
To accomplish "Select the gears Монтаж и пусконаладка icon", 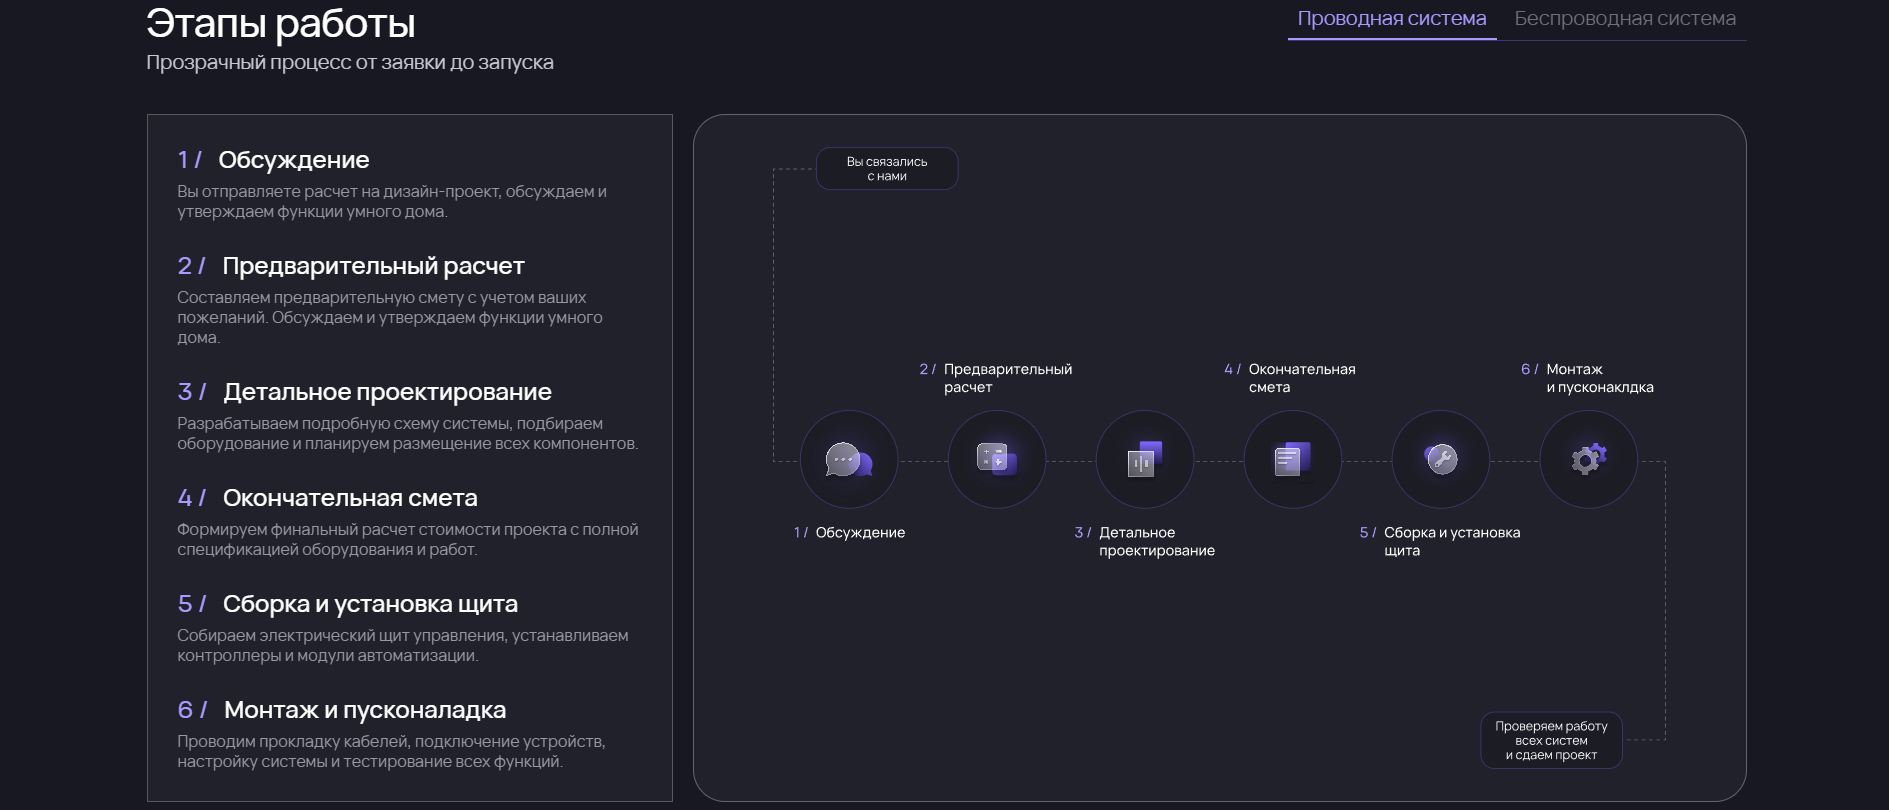I will point(1589,460).
